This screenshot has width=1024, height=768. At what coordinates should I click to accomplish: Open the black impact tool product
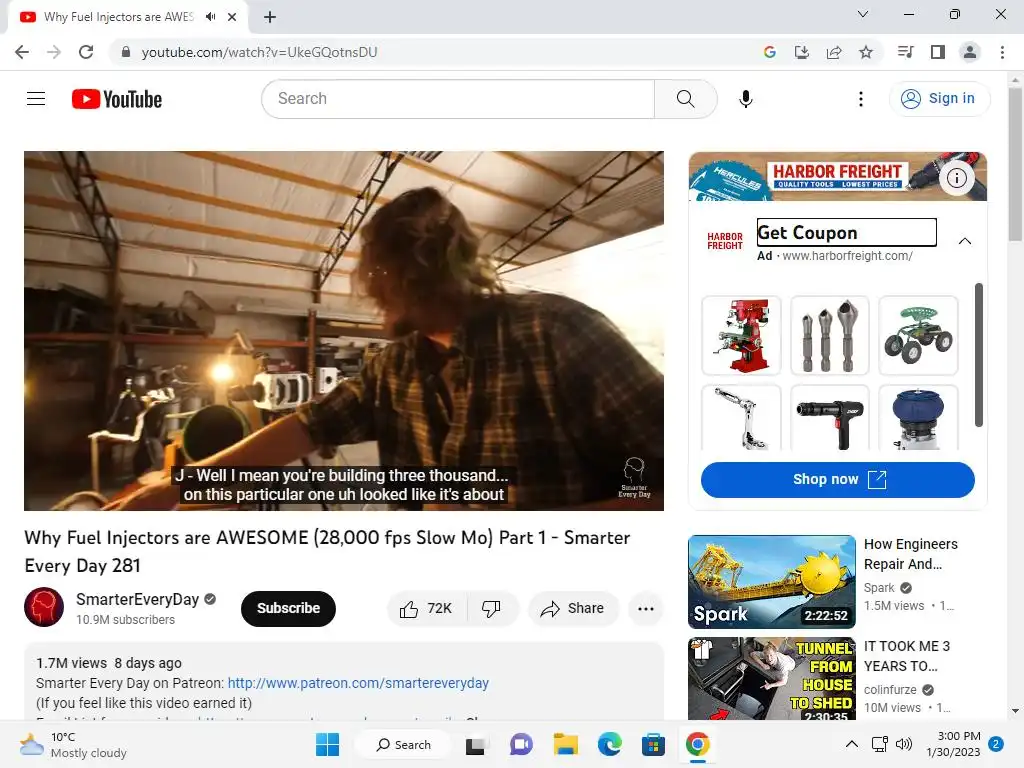[829, 417]
